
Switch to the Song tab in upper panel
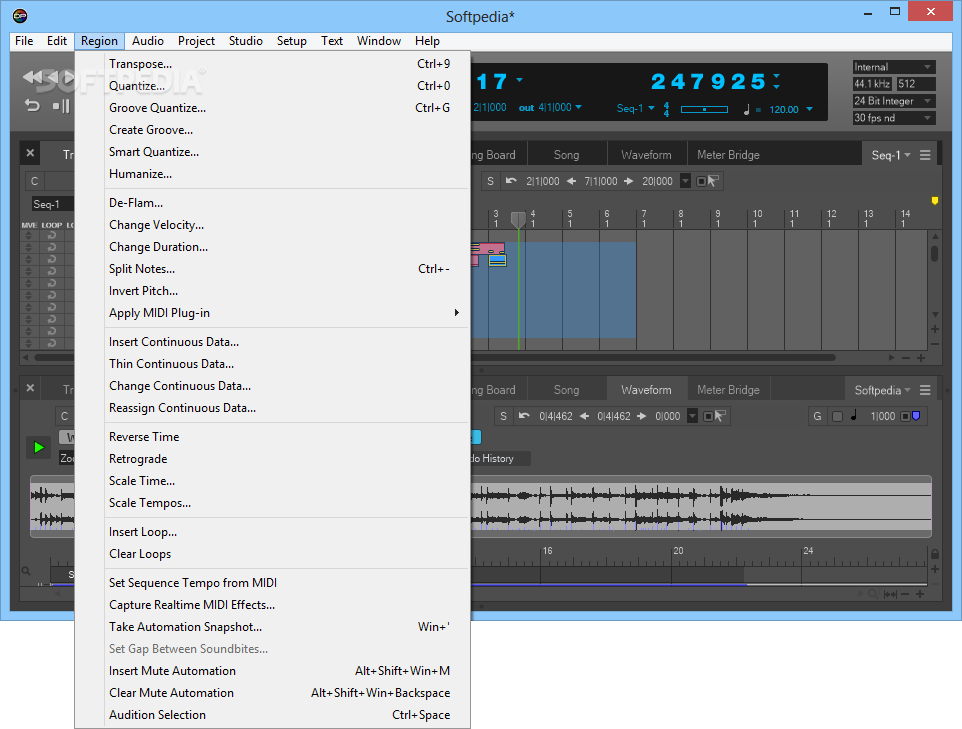(566, 155)
